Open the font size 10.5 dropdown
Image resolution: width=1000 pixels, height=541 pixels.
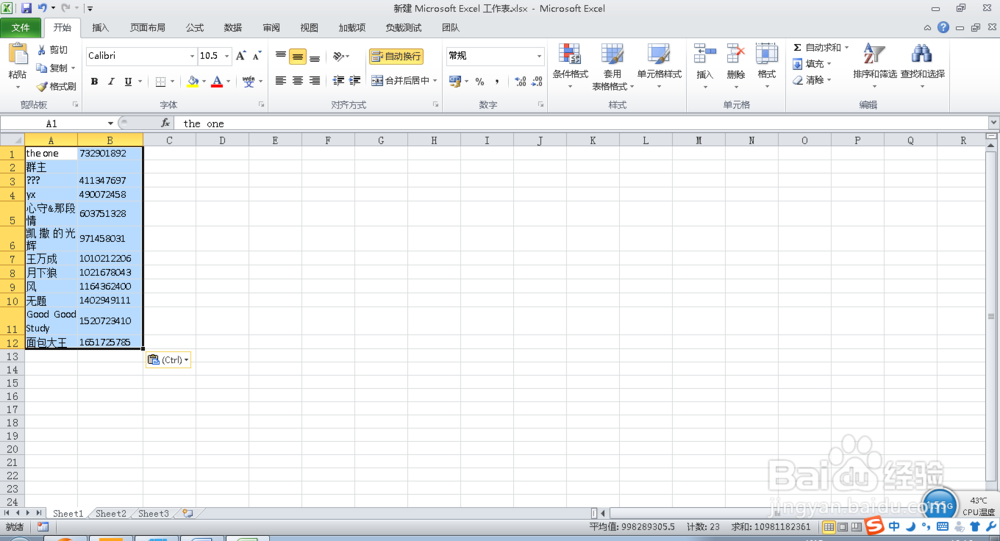tap(226, 56)
